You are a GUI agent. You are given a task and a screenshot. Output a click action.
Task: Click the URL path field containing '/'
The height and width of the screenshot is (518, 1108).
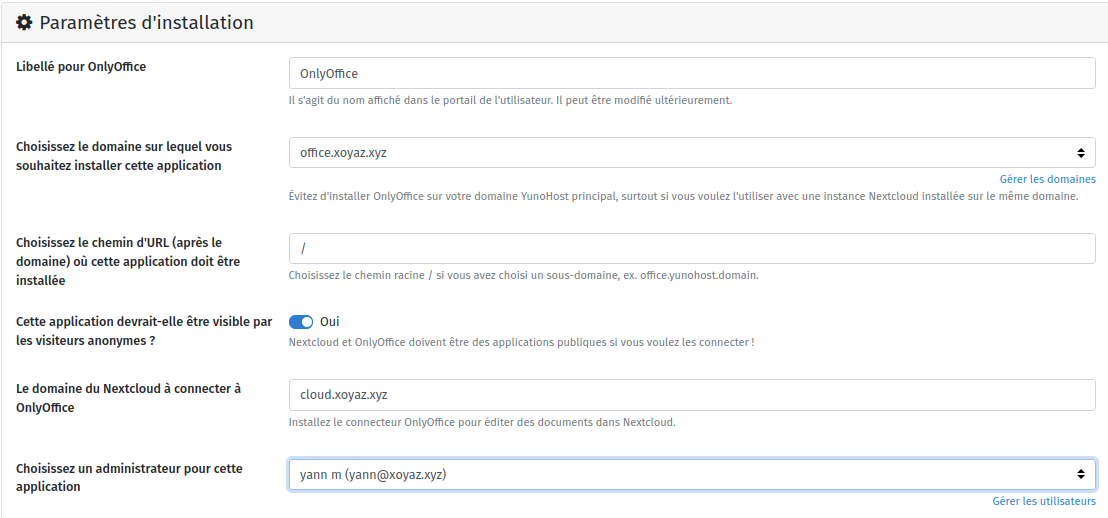click(x=691, y=249)
